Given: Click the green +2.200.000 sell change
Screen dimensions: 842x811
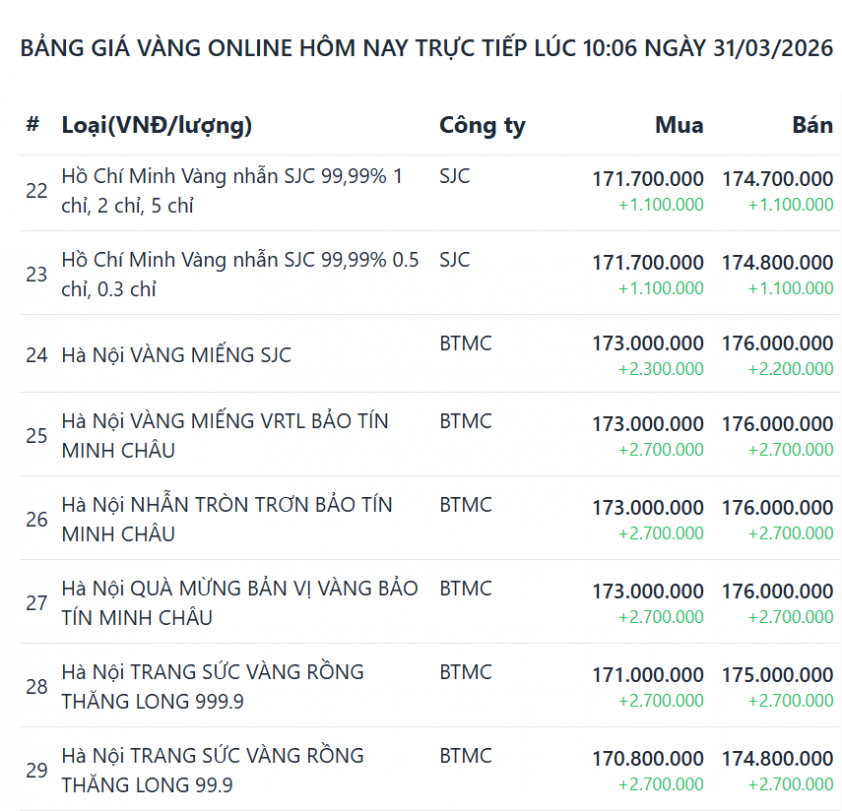Looking at the screenshot, I should [x=790, y=369].
